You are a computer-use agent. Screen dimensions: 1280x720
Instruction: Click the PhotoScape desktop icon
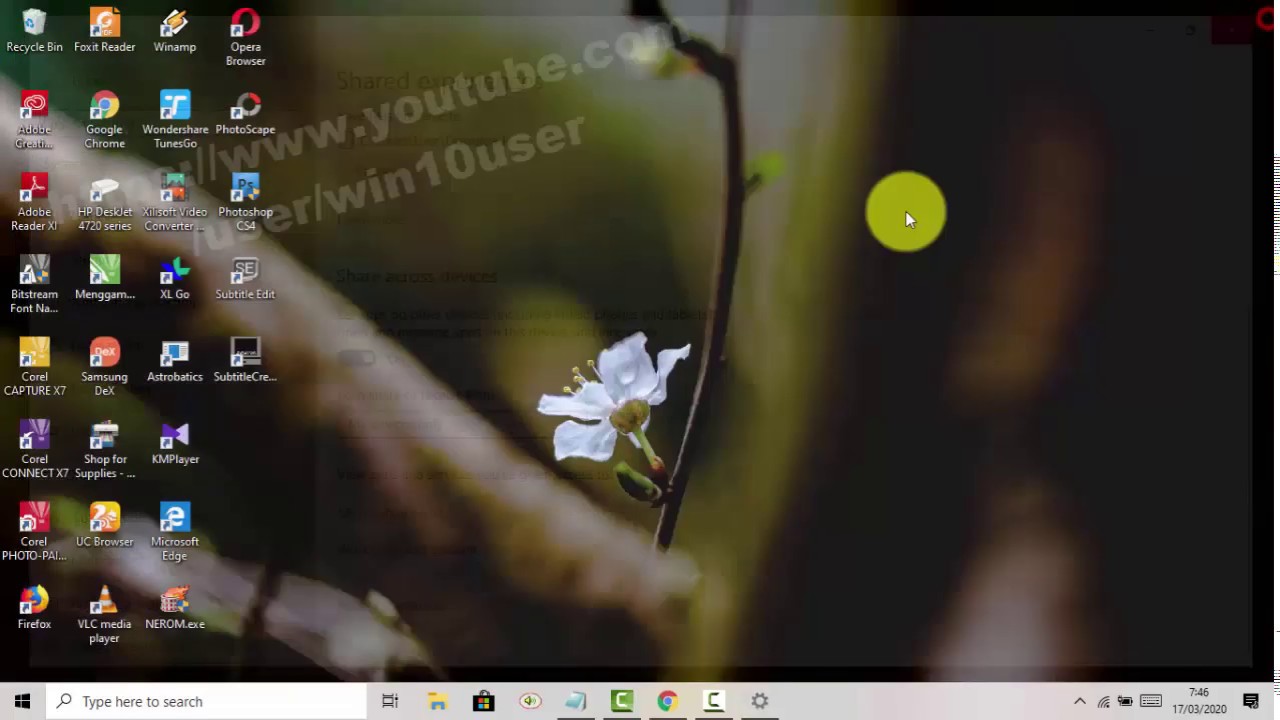tap(245, 113)
